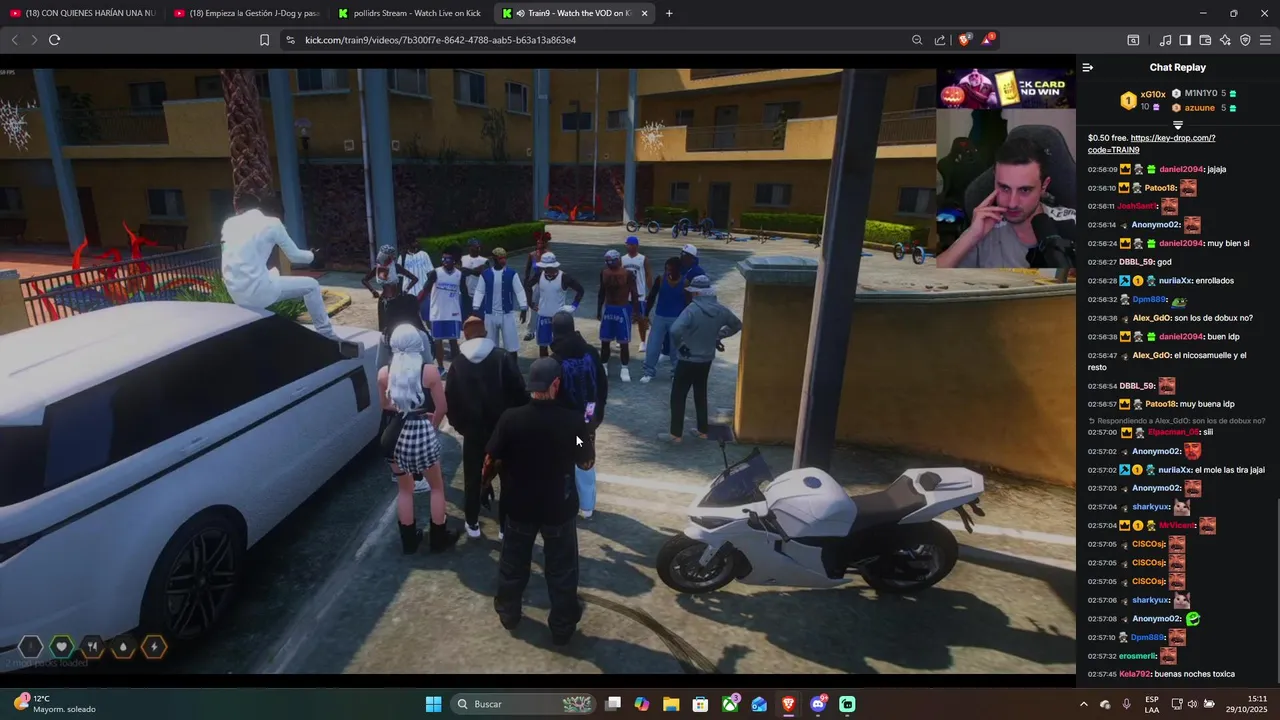Open Brave Rewards triangle icon

click(x=988, y=40)
